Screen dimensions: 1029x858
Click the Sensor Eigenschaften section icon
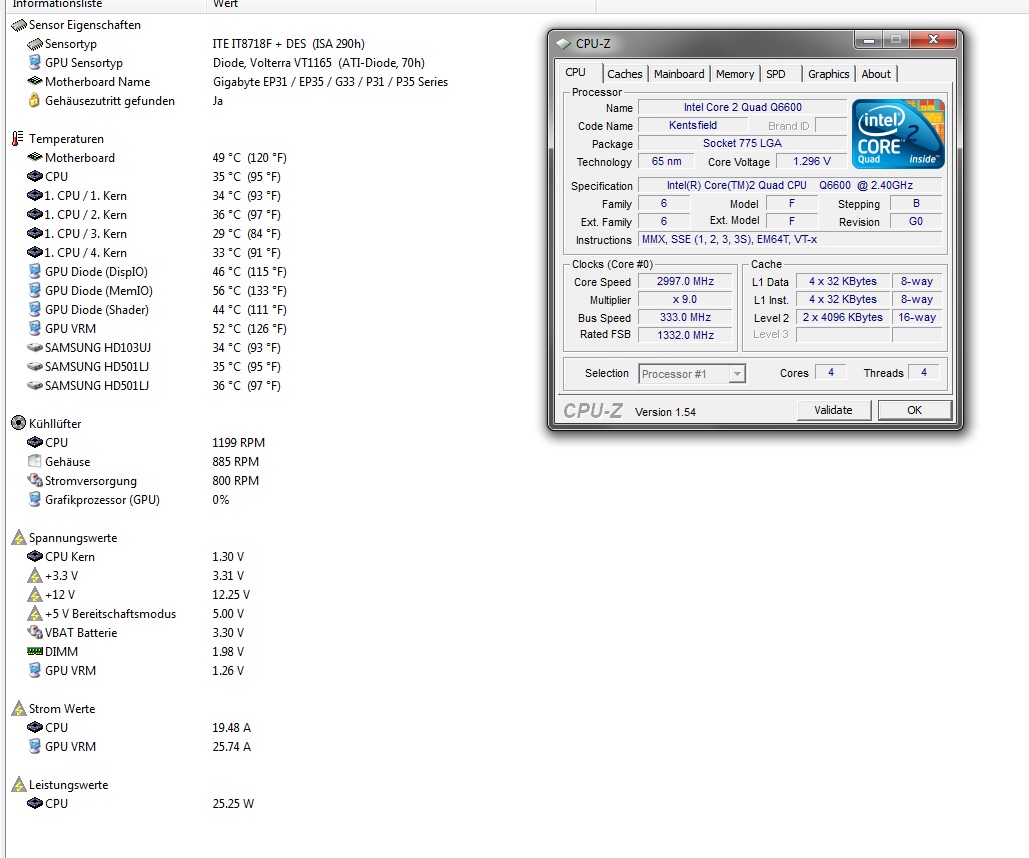point(19,26)
